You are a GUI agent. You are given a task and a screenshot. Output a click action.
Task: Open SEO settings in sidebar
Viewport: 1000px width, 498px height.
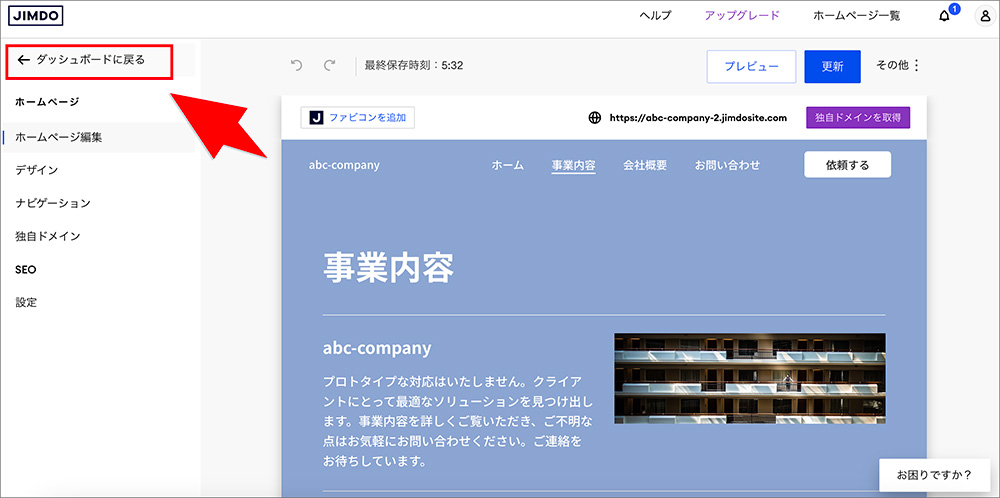(26, 270)
